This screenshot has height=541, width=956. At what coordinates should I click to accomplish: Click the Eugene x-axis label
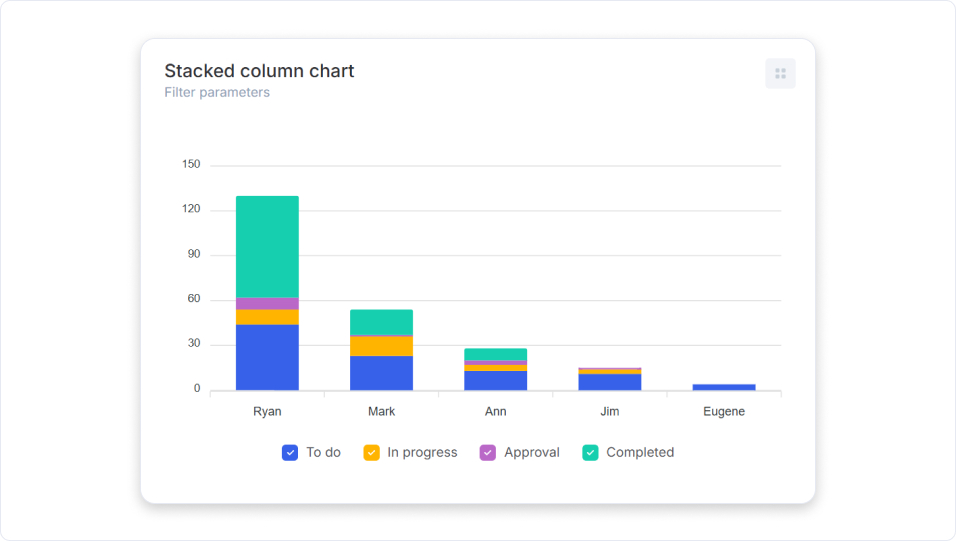pos(724,412)
